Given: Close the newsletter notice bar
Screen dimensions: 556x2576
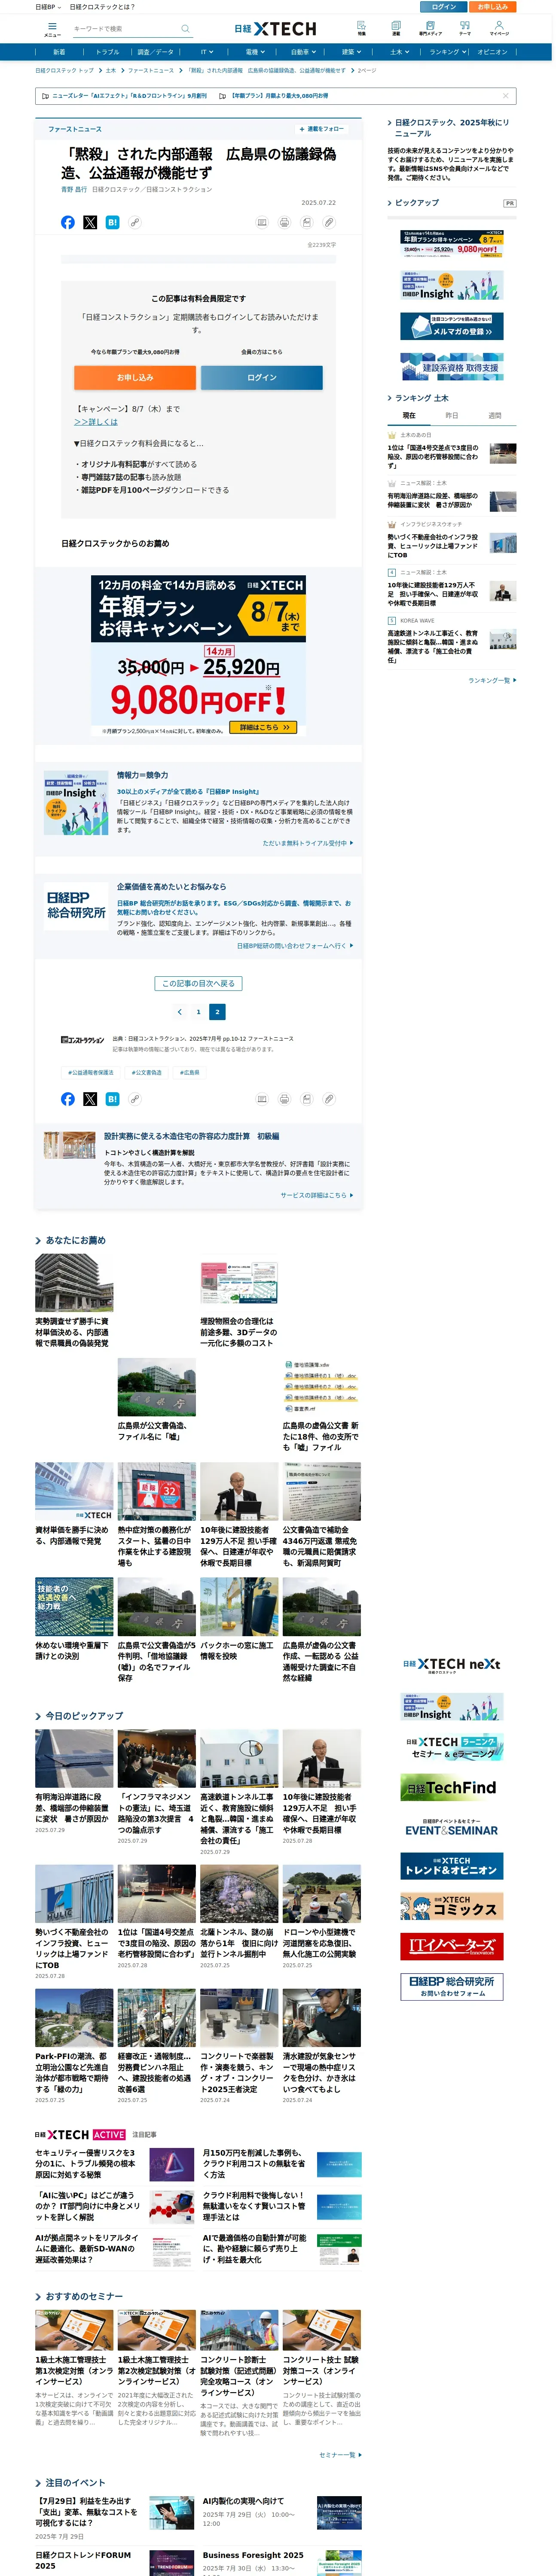Looking at the screenshot, I should pyautogui.click(x=506, y=96).
